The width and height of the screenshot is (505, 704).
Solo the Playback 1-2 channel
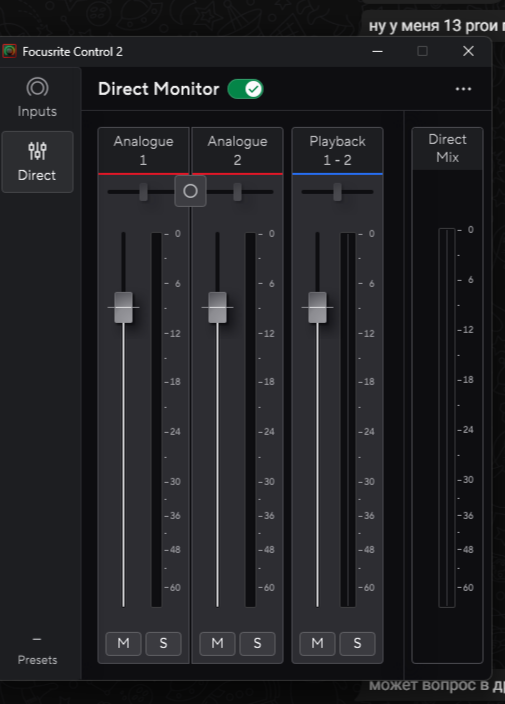357,643
